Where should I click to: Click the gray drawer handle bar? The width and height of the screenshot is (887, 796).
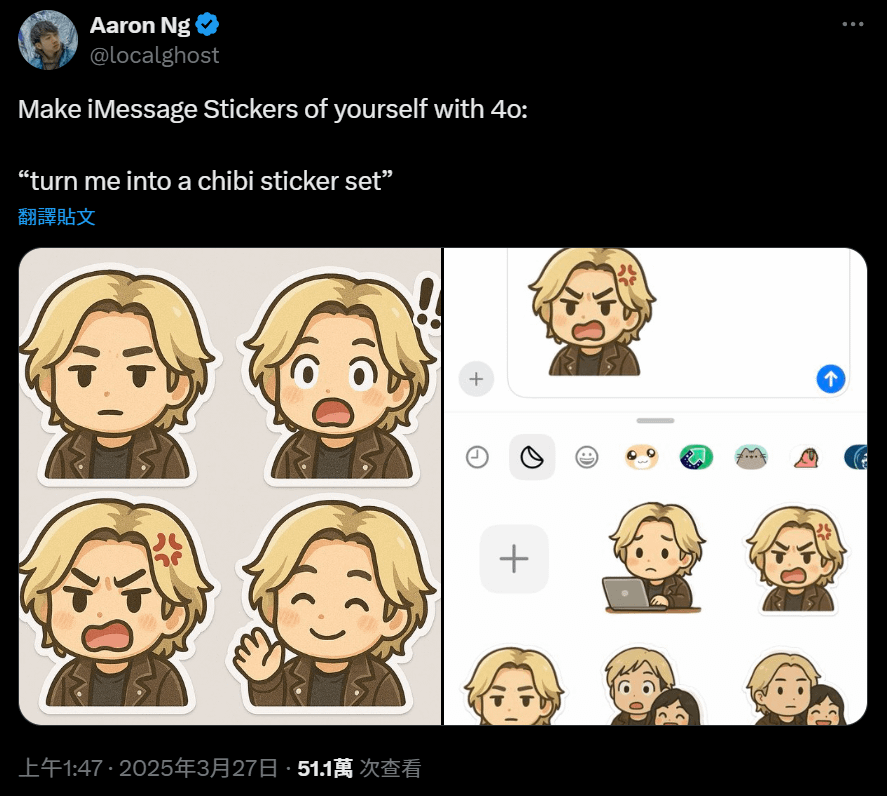pos(655,420)
